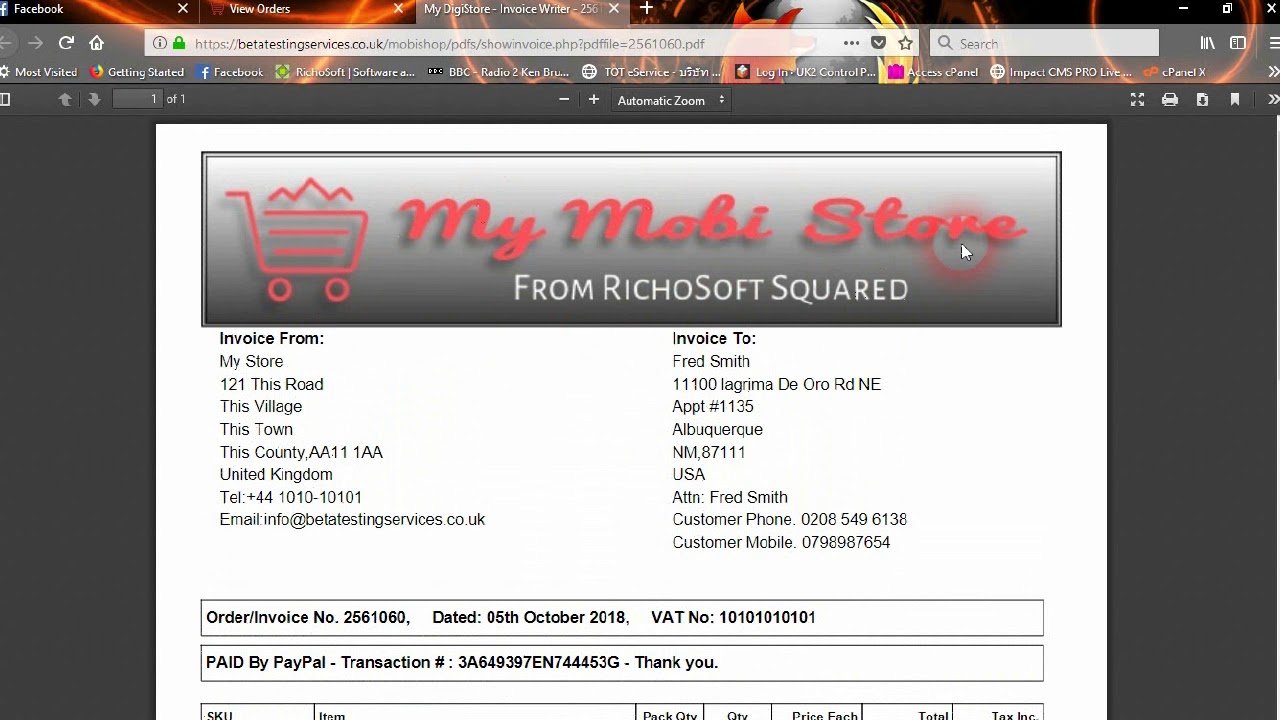Click the Albuquerque city line

tap(717, 429)
